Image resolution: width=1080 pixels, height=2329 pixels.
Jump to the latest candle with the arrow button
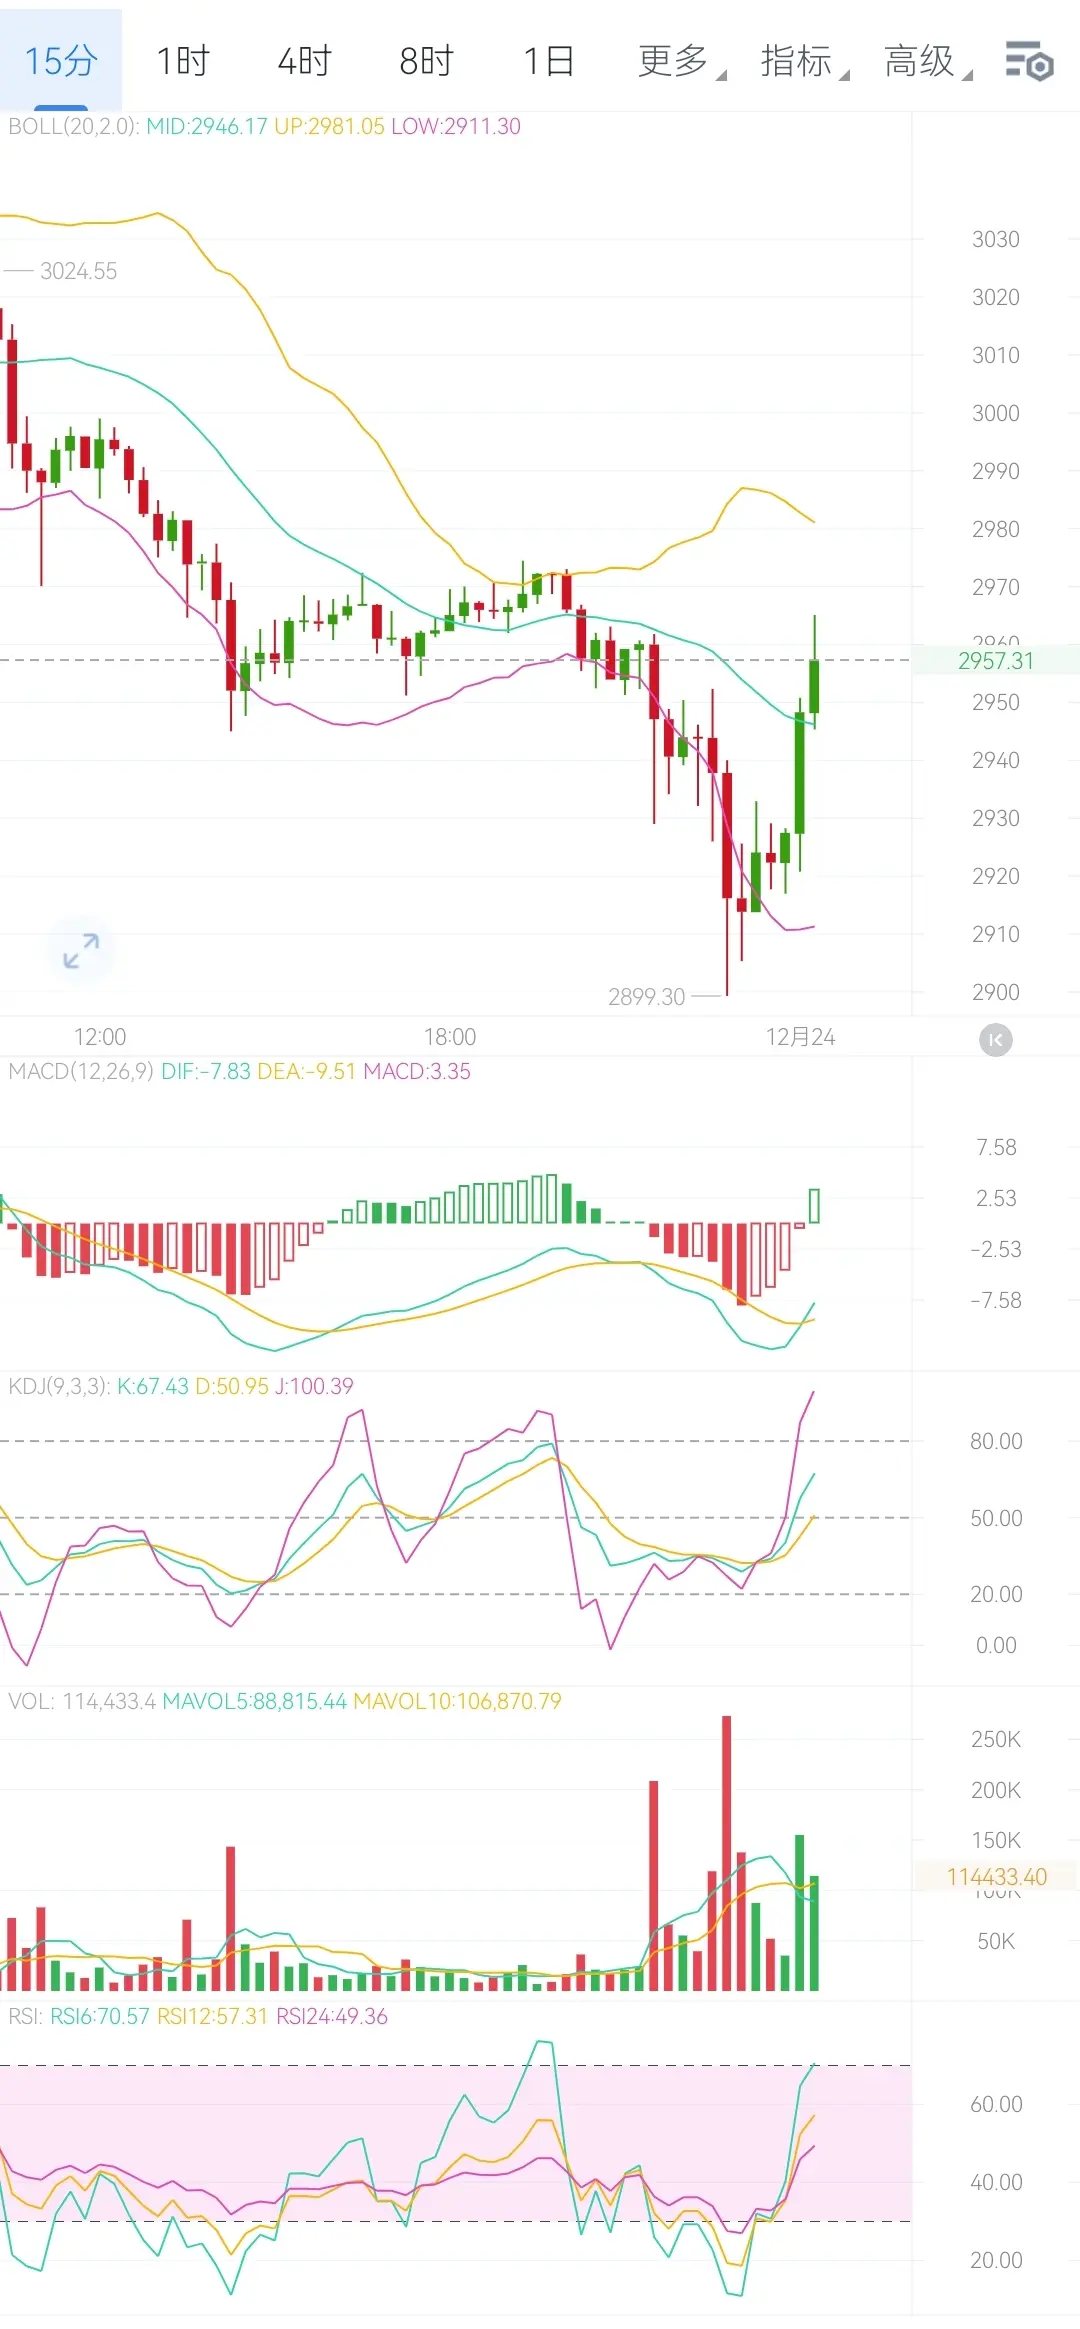pos(995,1040)
